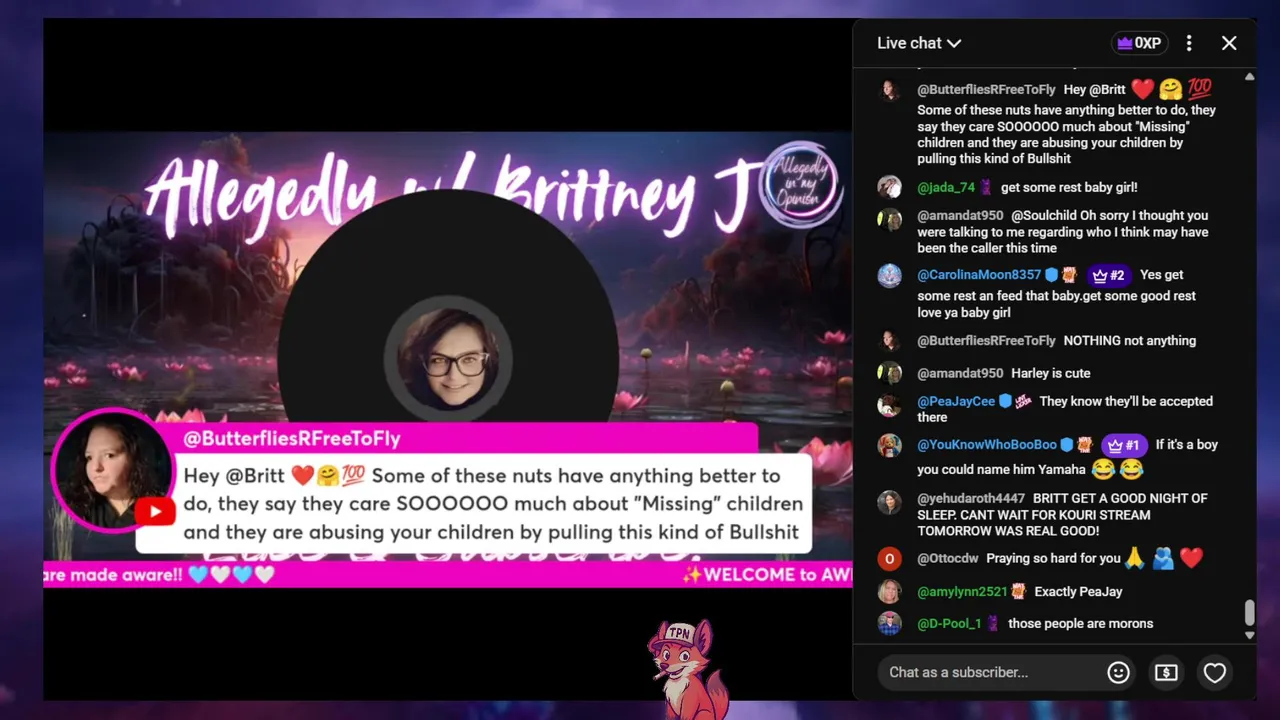1280x720 pixels.
Task: Click the scrolling WELCOME ticker text
Action: (x=767, y=574)
